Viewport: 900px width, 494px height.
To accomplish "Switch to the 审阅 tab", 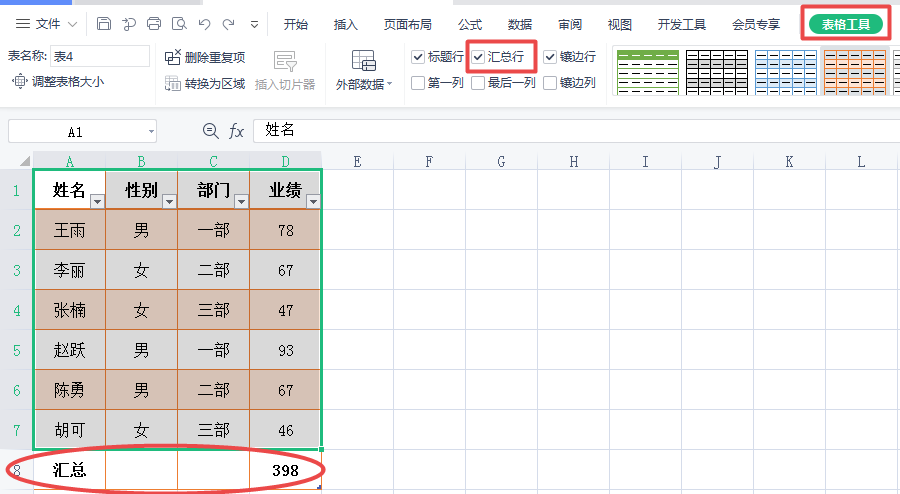I will [570, 24].
